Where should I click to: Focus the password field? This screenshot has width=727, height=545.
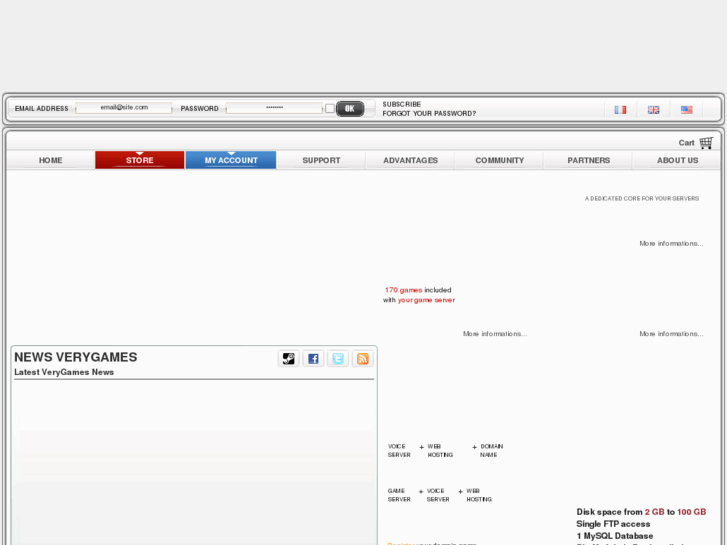(x=274, y=108)
